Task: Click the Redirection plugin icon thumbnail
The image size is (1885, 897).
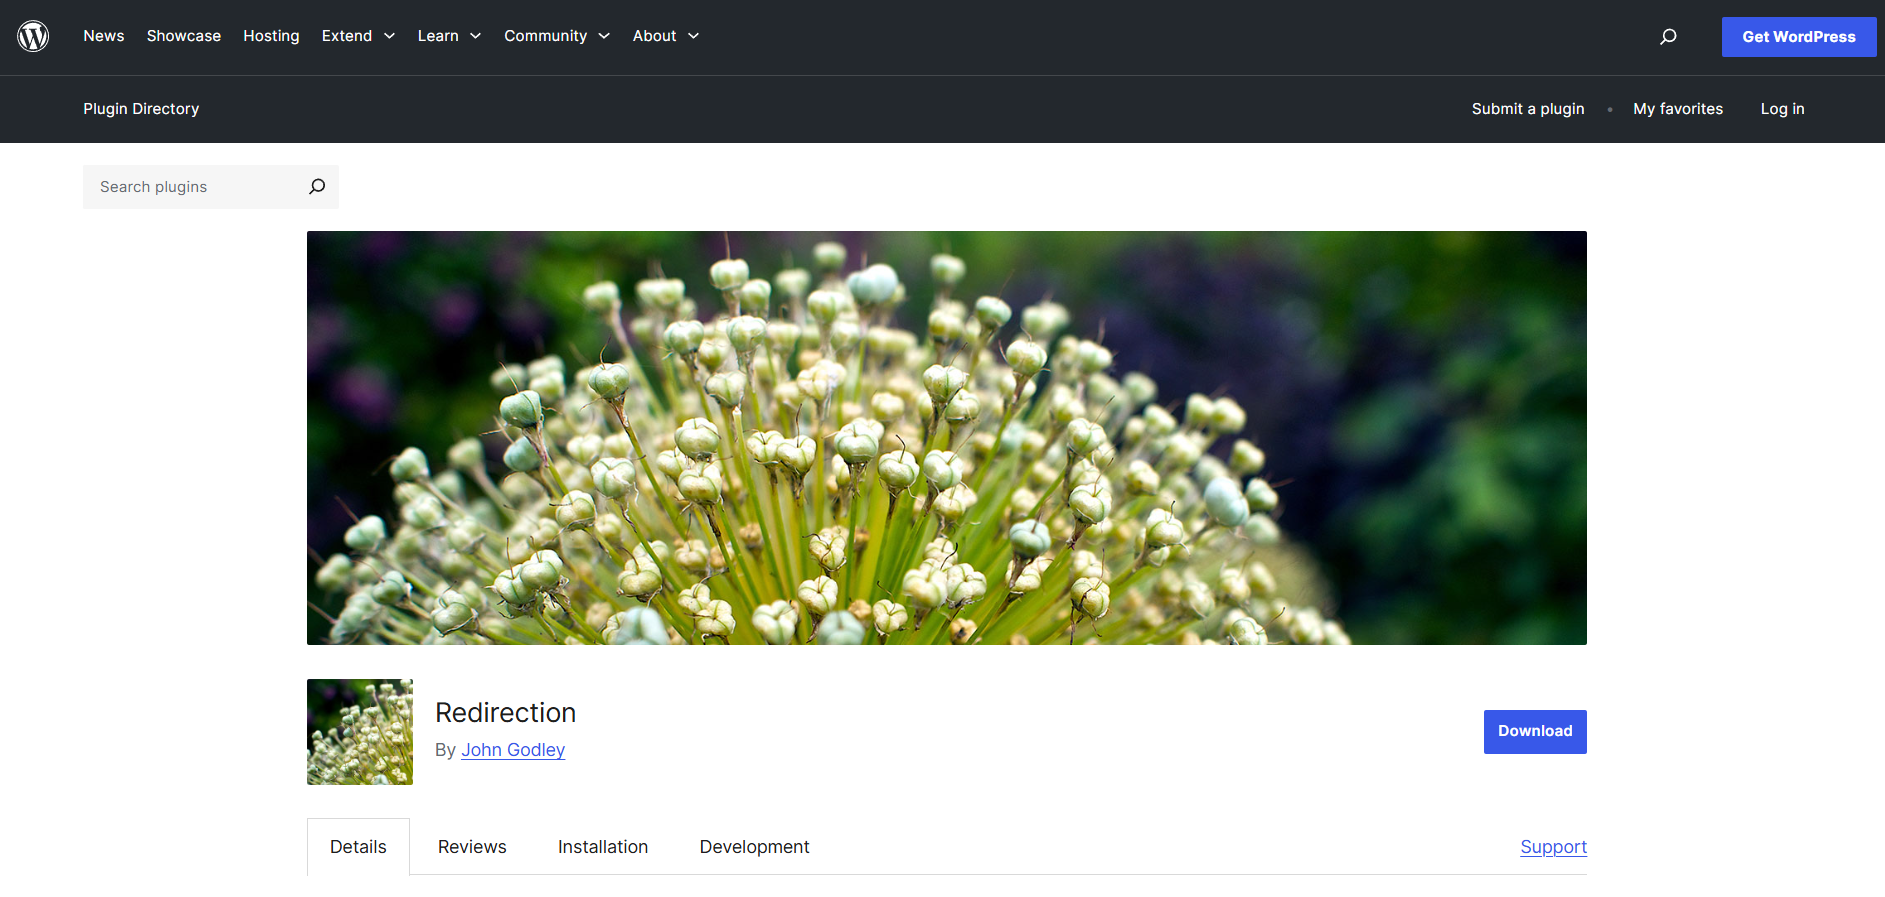Action: 360,732
